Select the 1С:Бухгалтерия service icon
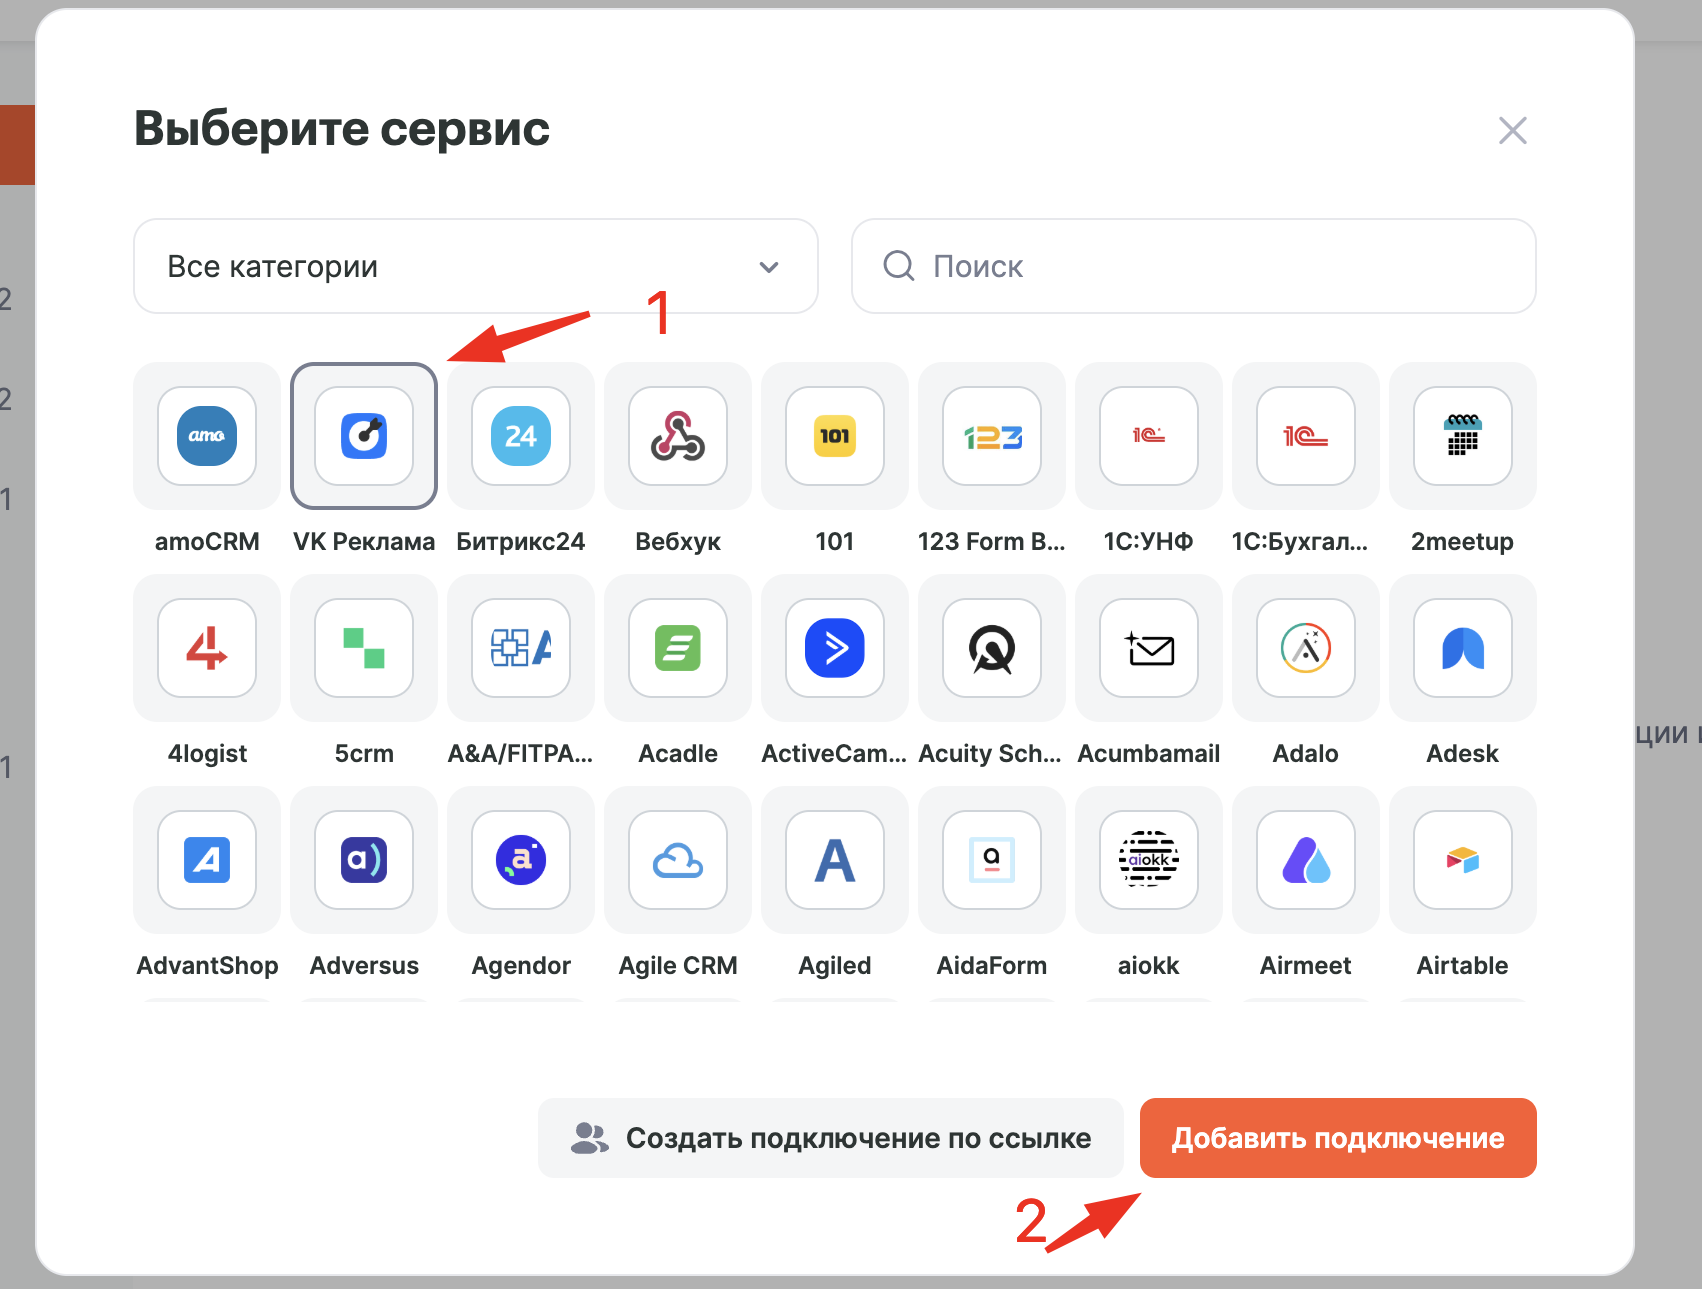This screenshot has width=1702, height=1289. click(1306, 436)
